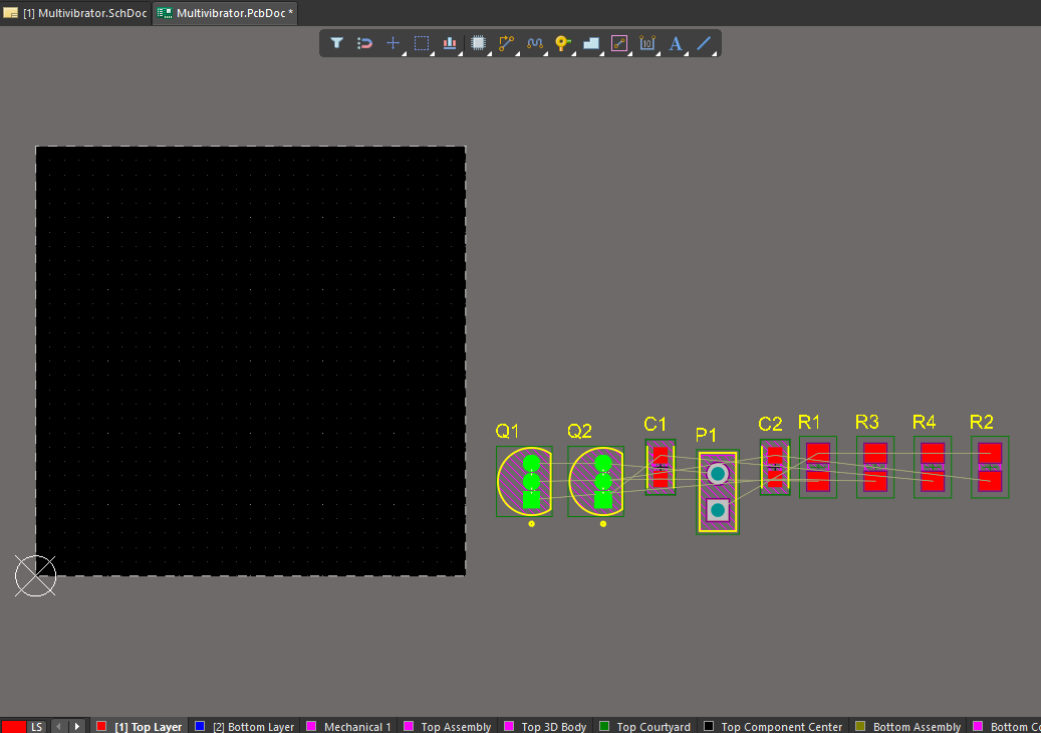Select the filter funnel tool in the toolbar
This screenshot has width=1041, height=733.
coord(336,43)
